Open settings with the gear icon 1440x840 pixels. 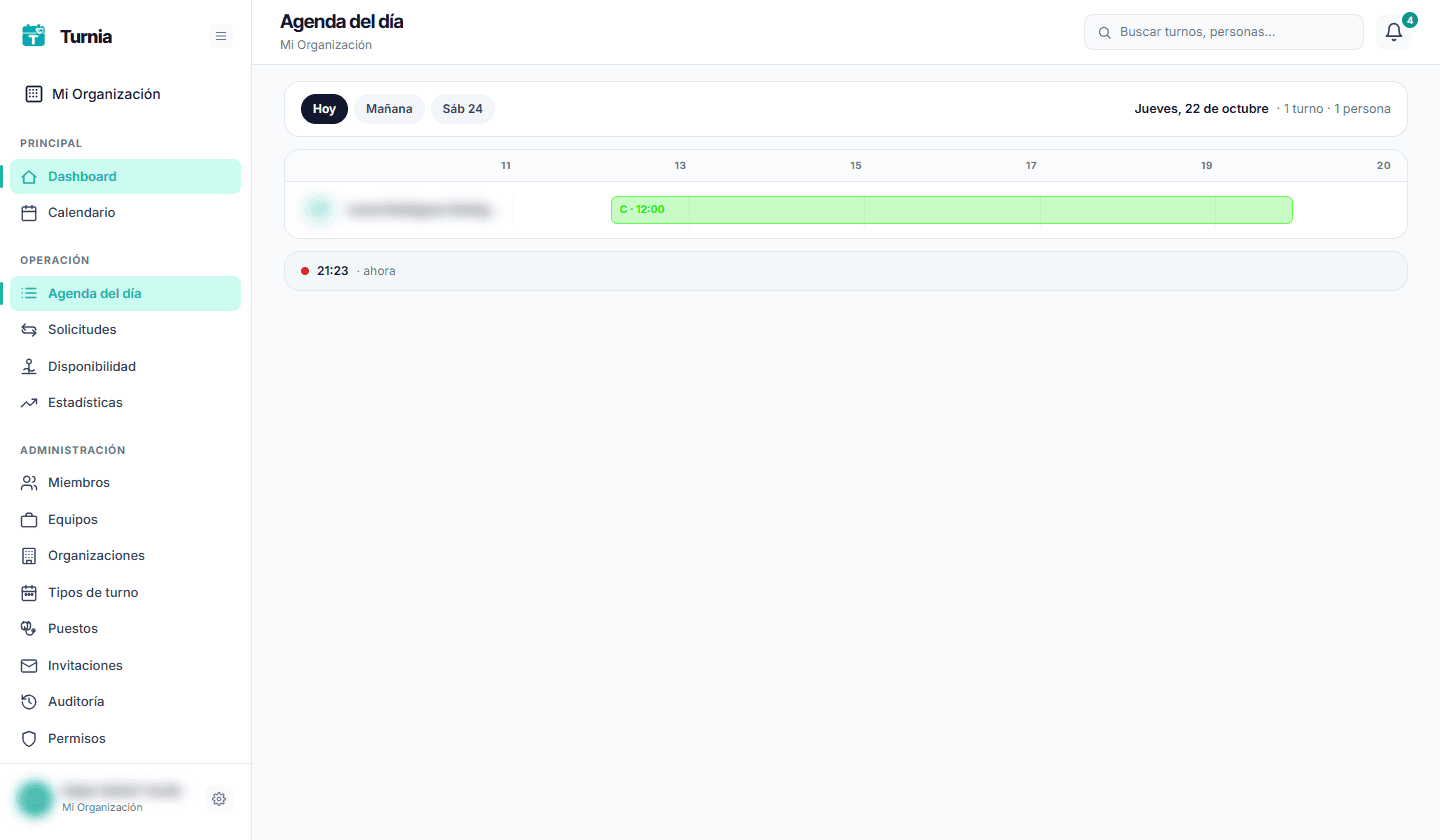(219, 799)
